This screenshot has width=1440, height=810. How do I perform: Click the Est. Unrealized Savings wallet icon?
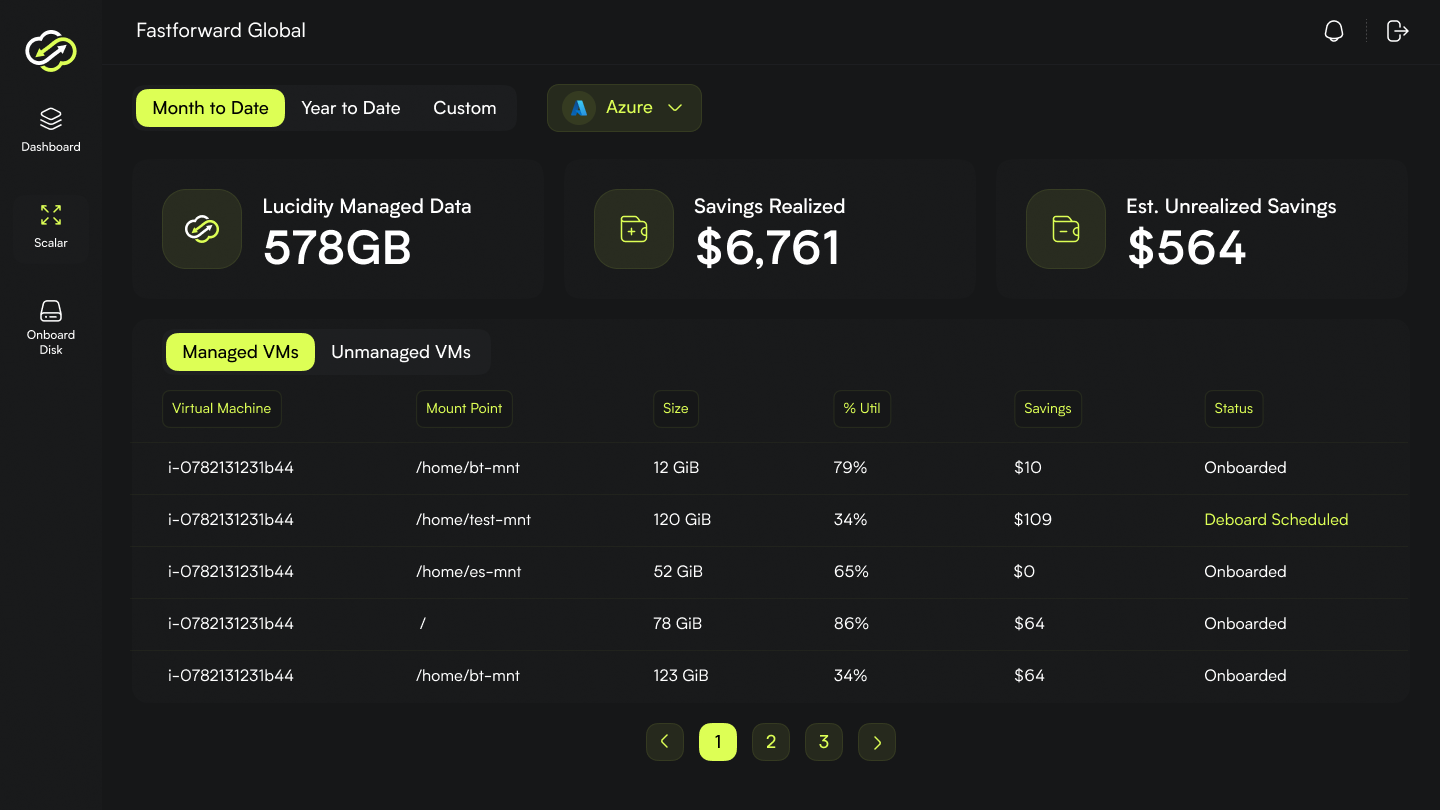click(1066, 229)
